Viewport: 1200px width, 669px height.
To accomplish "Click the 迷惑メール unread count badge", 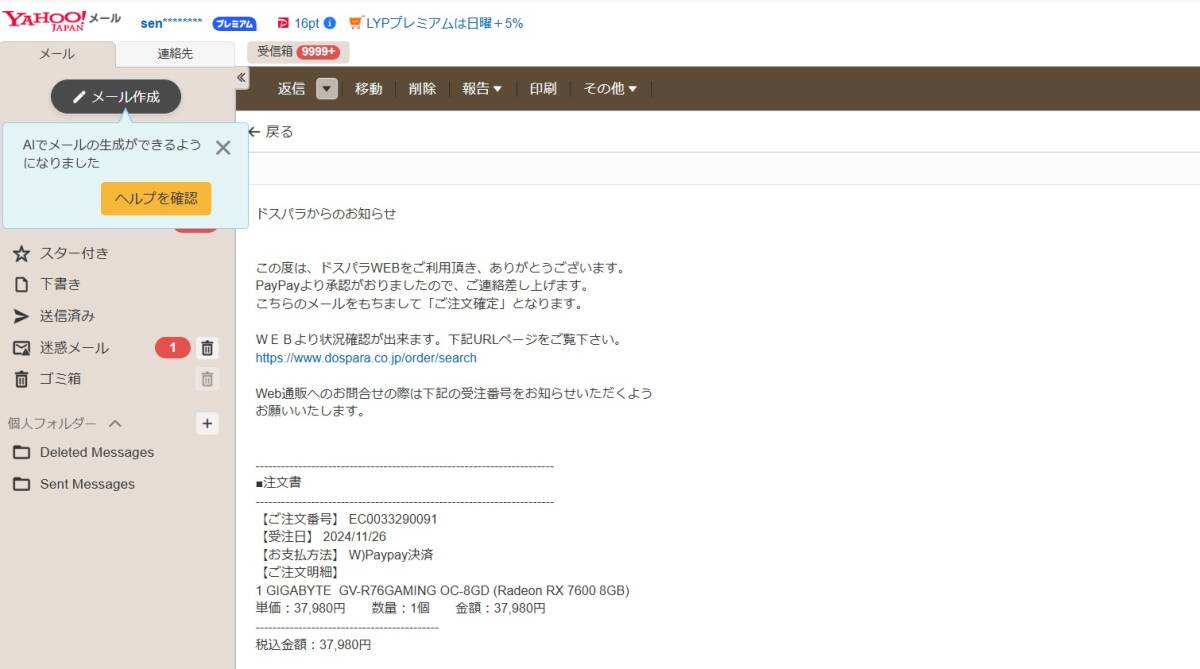I will [172, 348].
